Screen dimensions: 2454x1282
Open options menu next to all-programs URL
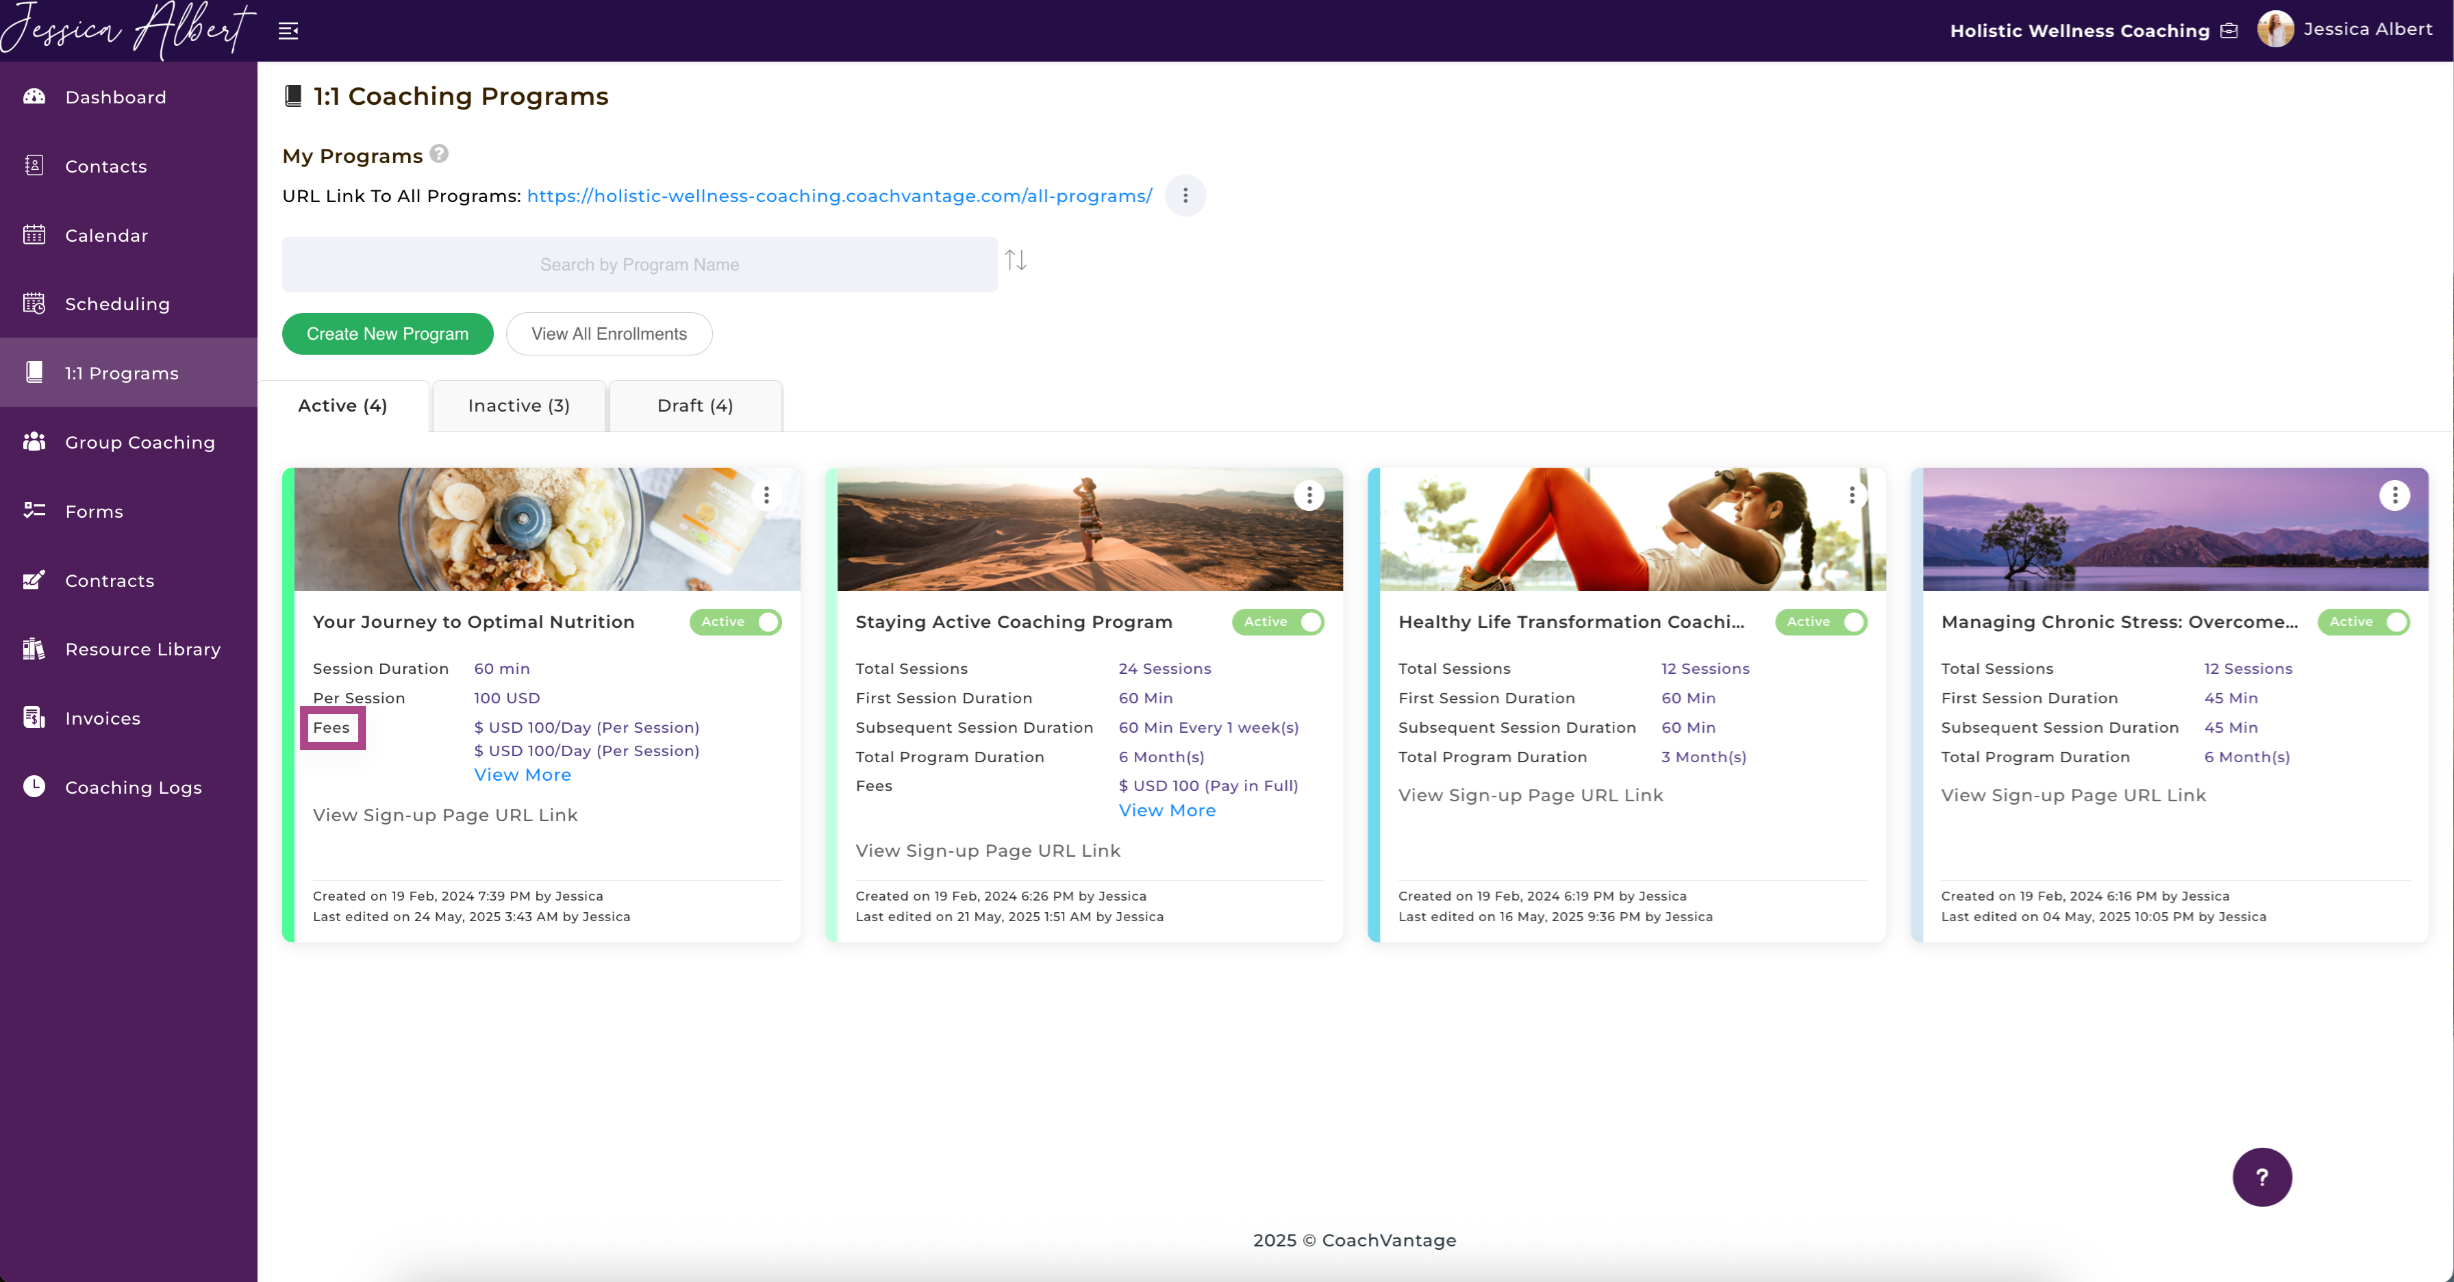[x=1185, y=196]
